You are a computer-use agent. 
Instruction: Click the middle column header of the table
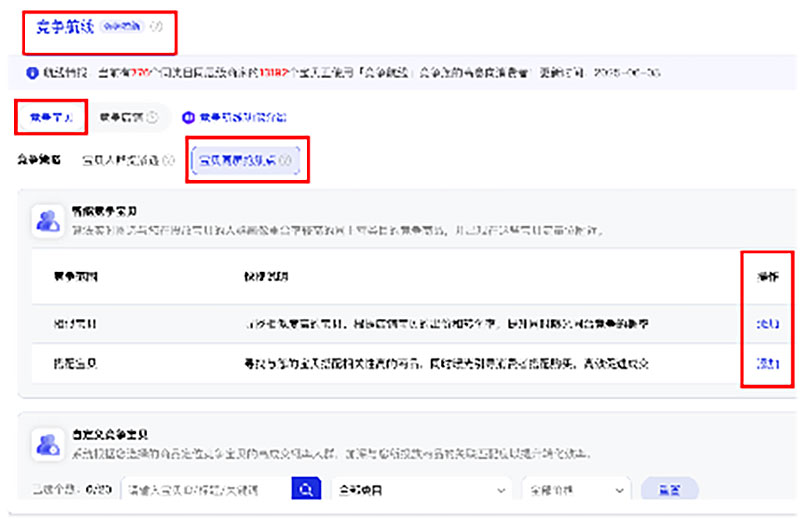266,277
